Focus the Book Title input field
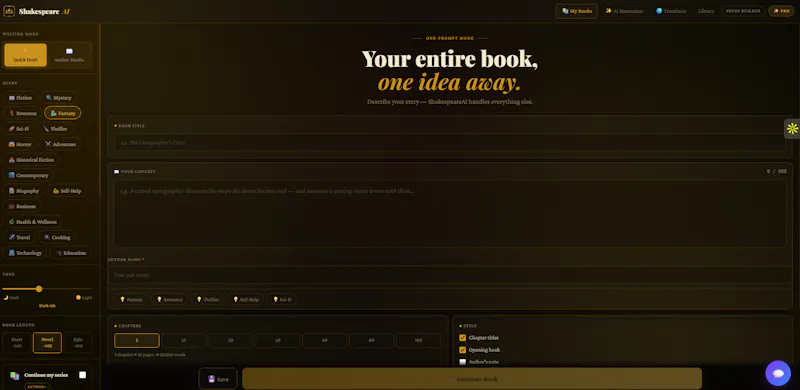 coord(449,142)
